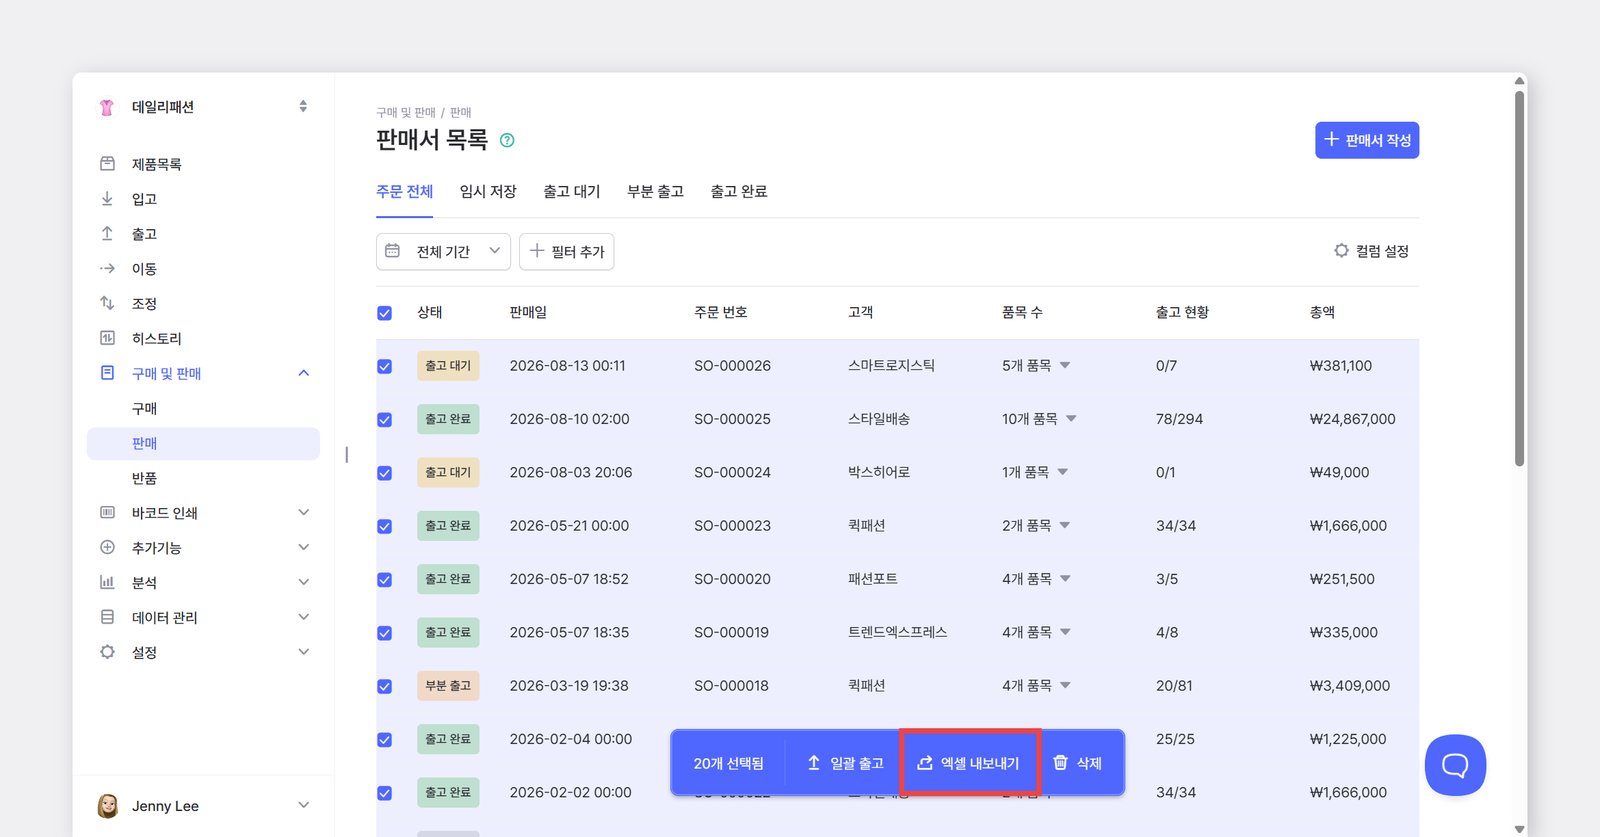Uncheck the row SO-000025 checkbox
This screenshot has width=1600, height=837.
(x=385, y=419)
